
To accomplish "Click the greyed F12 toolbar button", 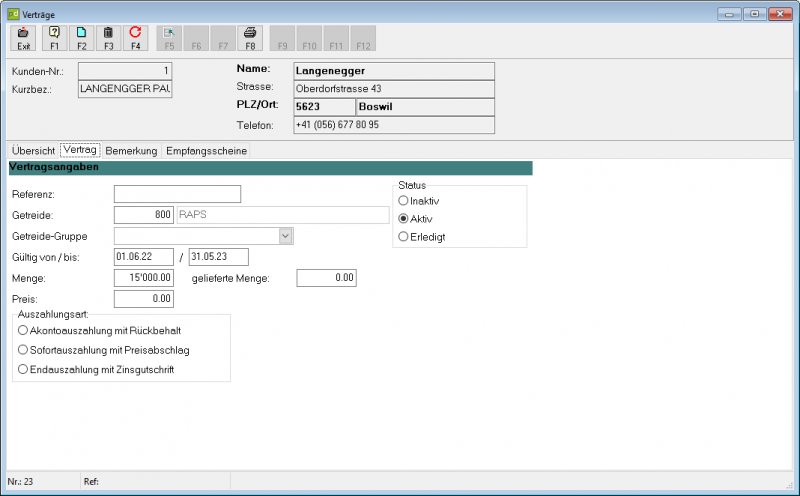I will pyautogui.click(x=363, y=38).
